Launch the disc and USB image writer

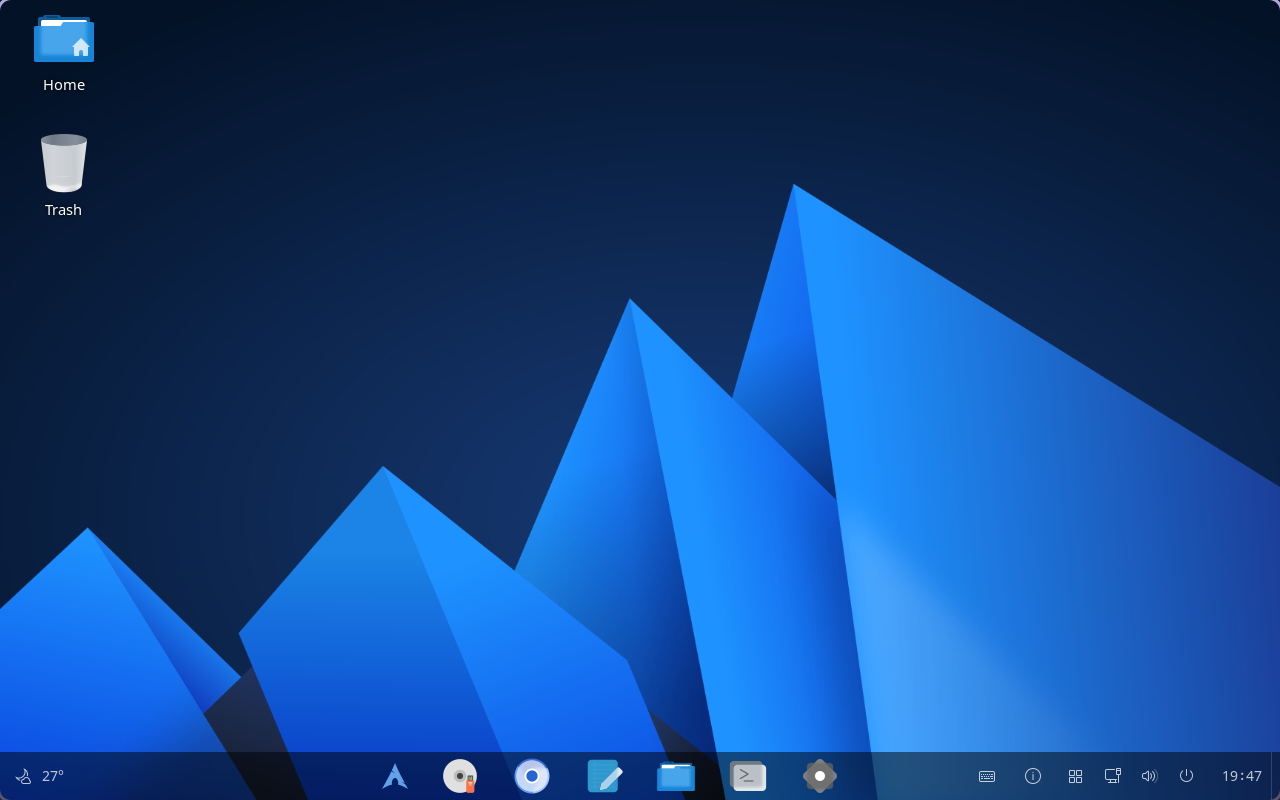pos(460,776)
